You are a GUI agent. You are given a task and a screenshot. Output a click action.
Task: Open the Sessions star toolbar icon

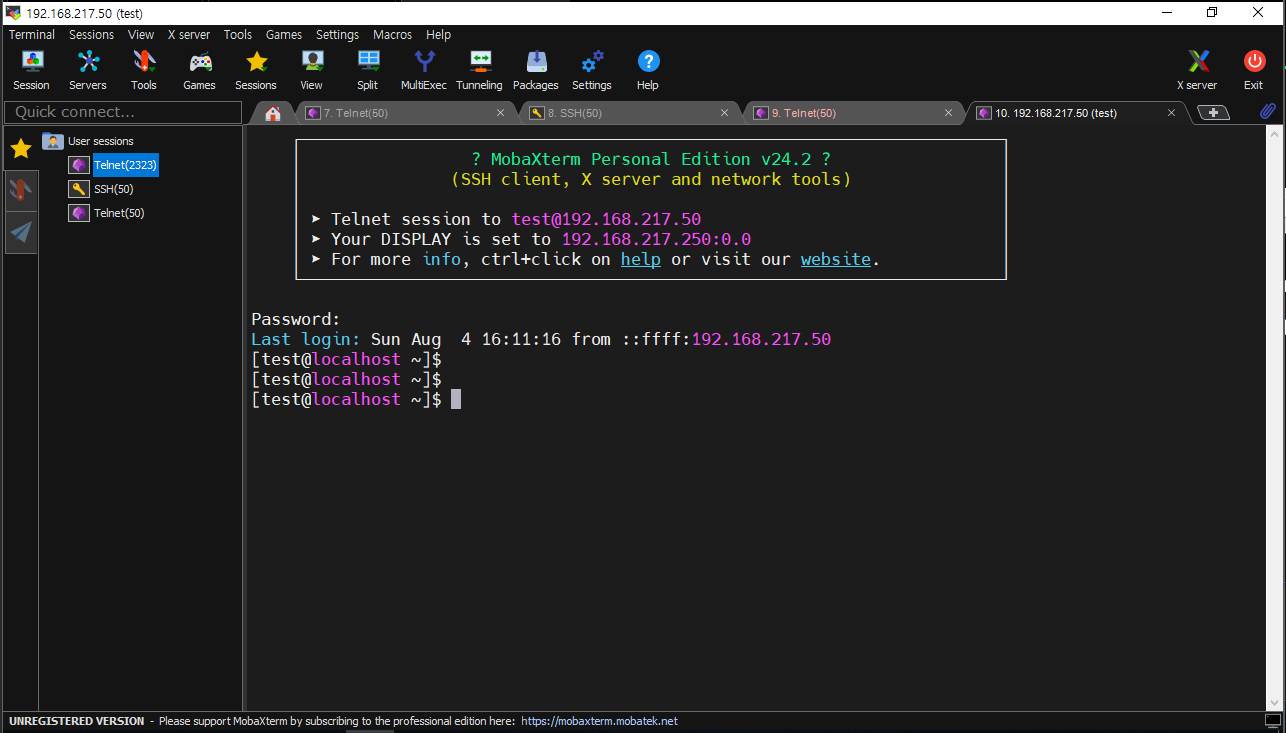pos(256,71)
